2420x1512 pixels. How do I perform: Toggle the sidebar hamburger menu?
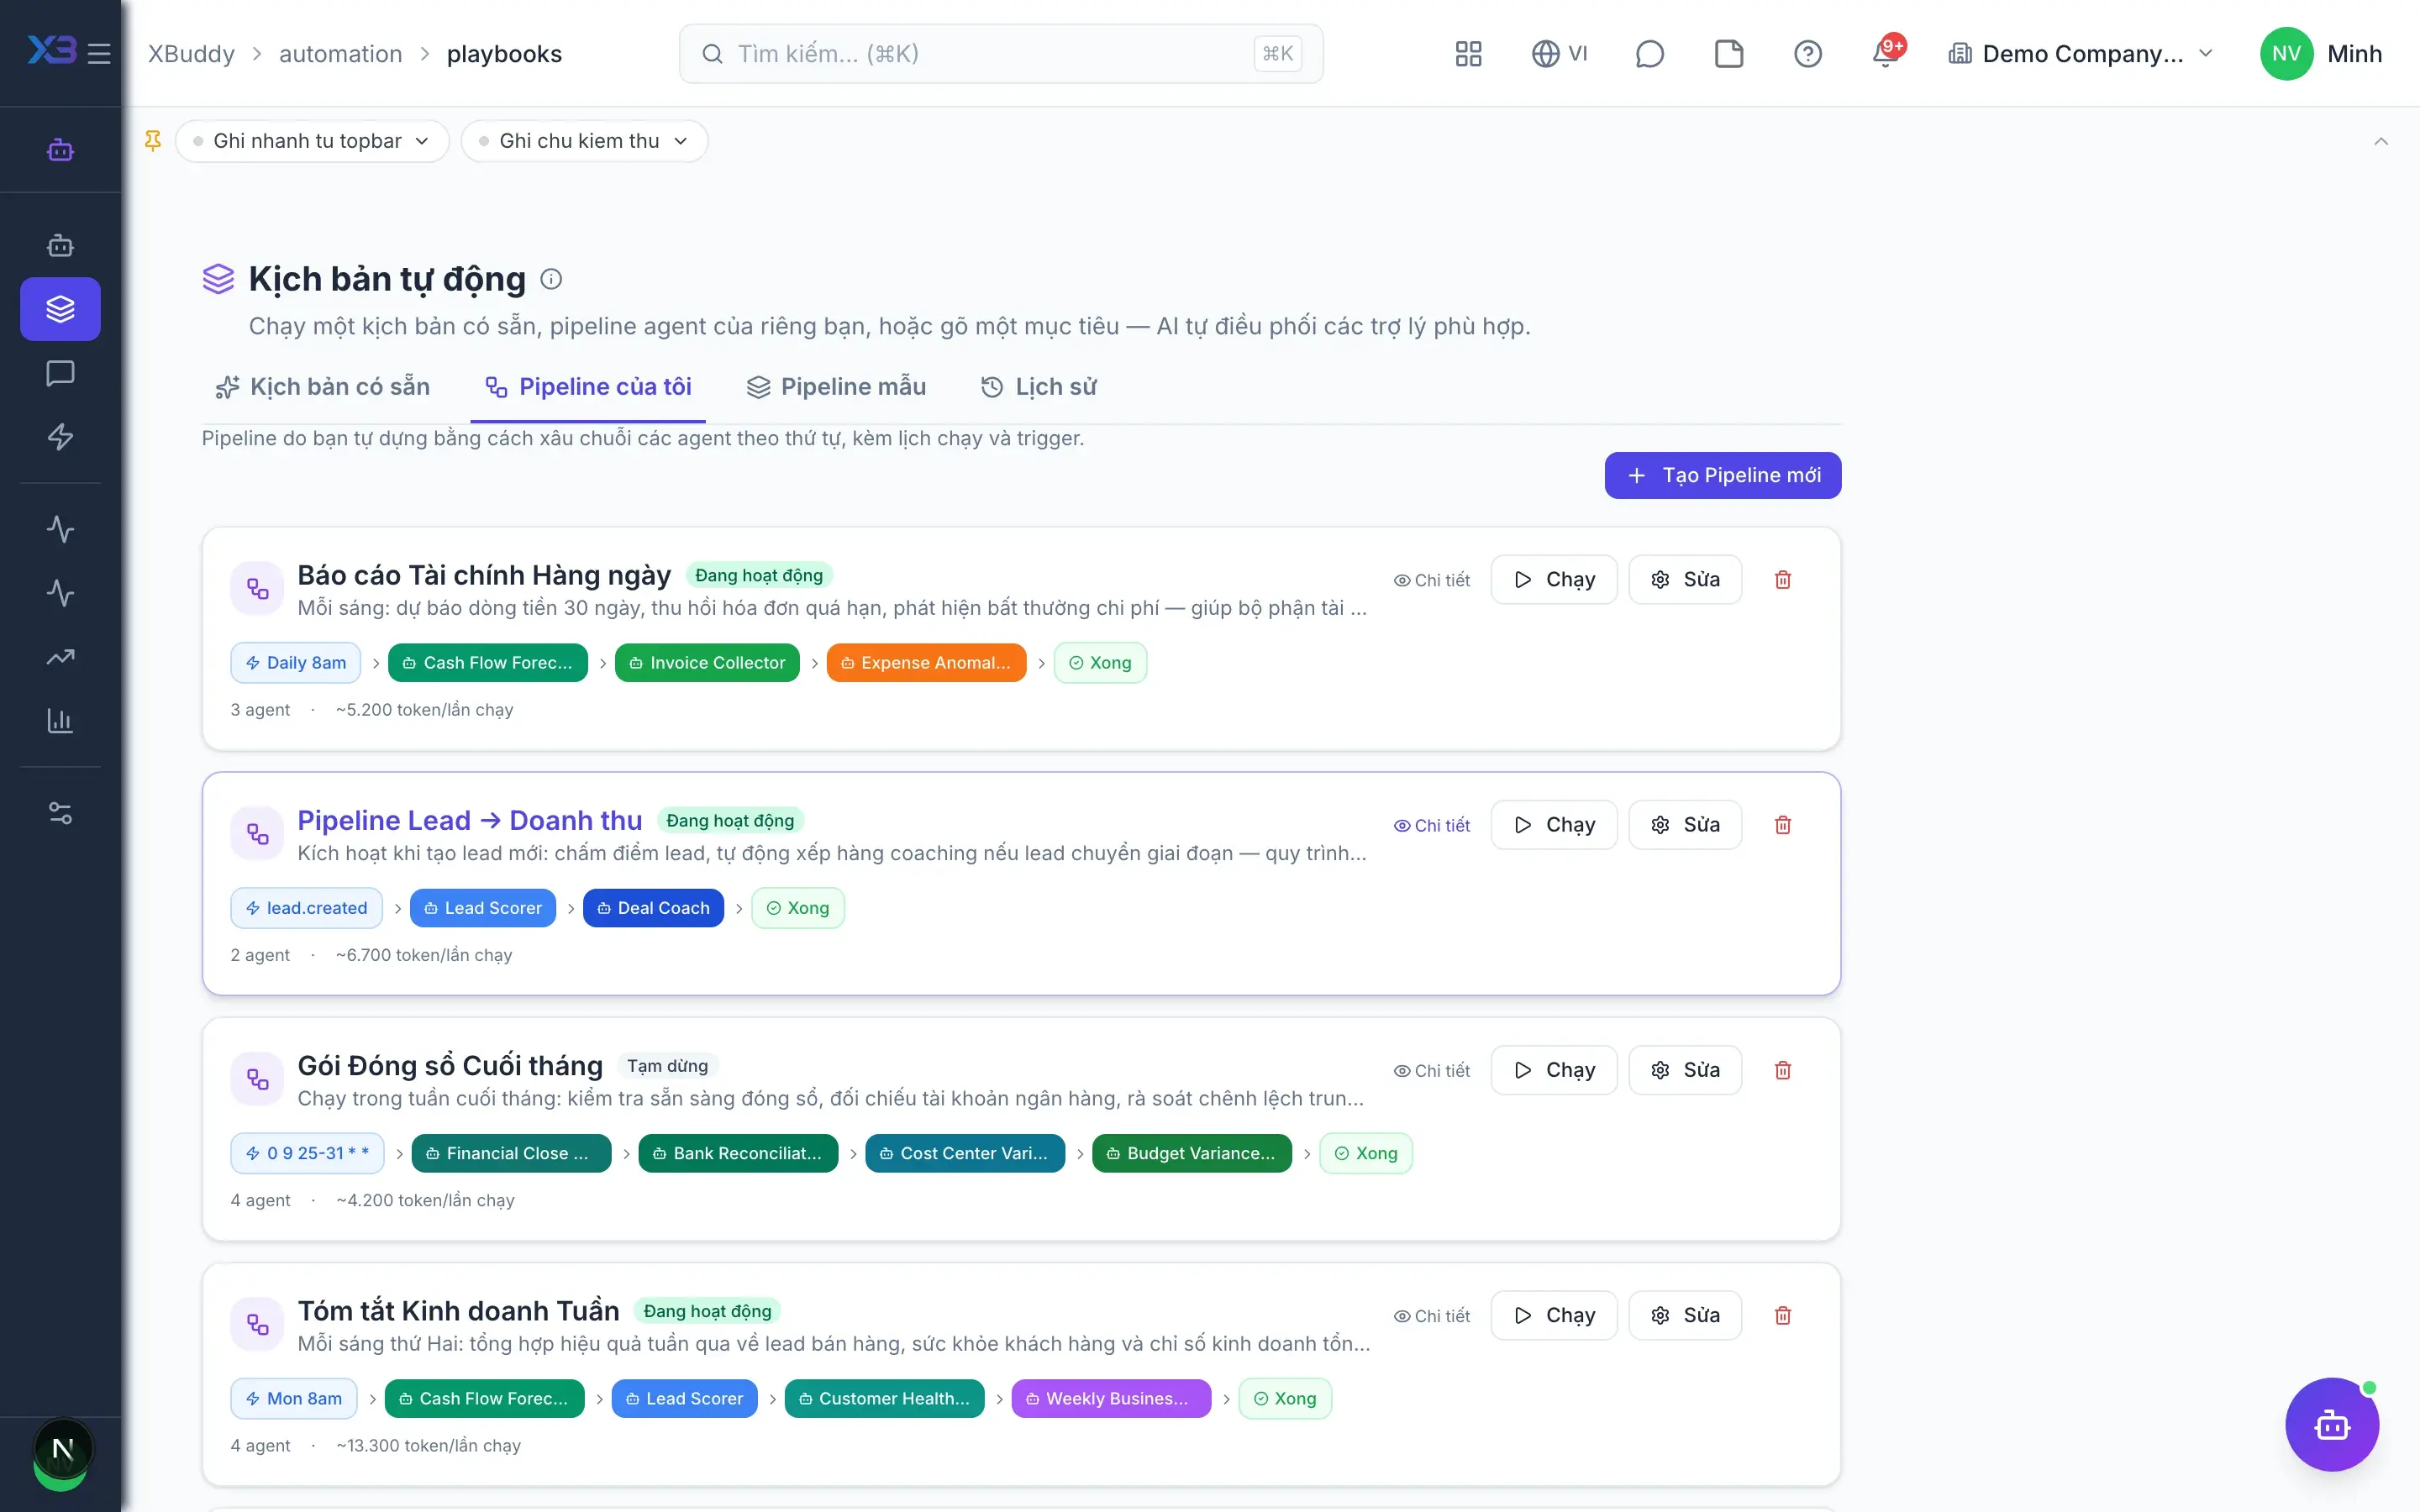[99, 53]
